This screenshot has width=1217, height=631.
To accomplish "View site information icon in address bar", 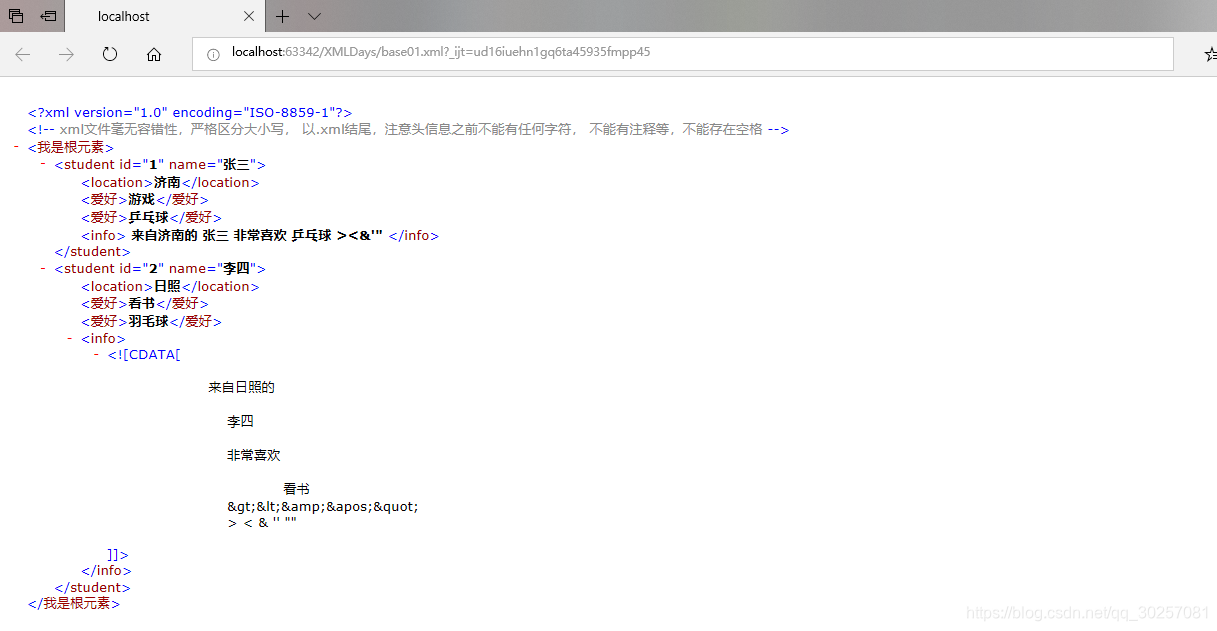I will pos(213,54).
